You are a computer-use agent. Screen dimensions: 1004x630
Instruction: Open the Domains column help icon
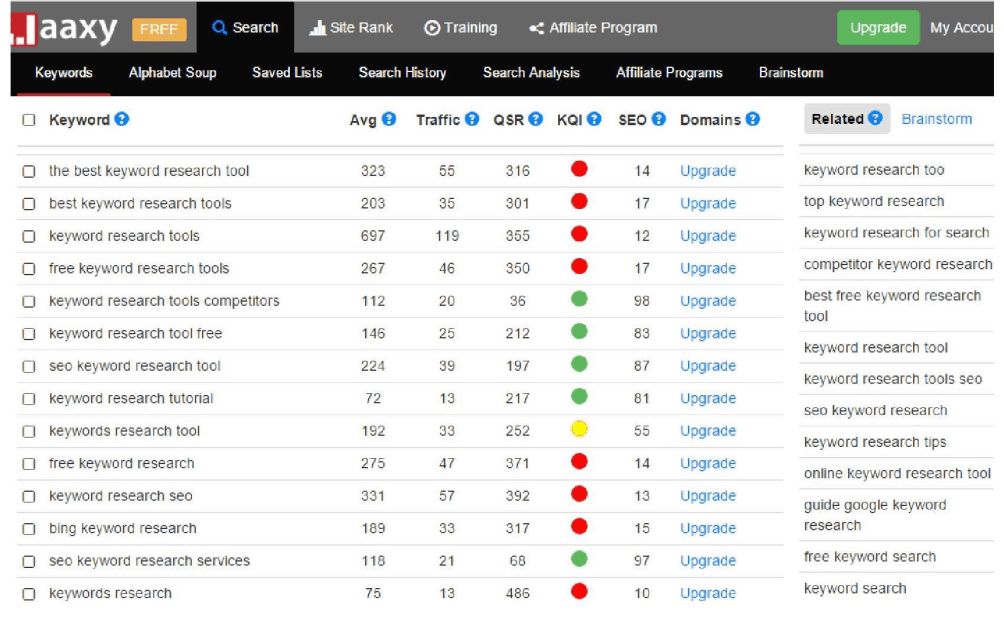pos(753,119)
